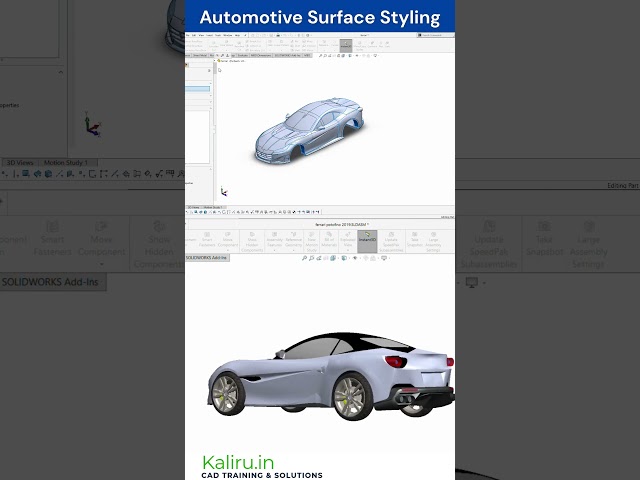
Task: Open the Window menu in the upper window
Action: pos(228,35)
